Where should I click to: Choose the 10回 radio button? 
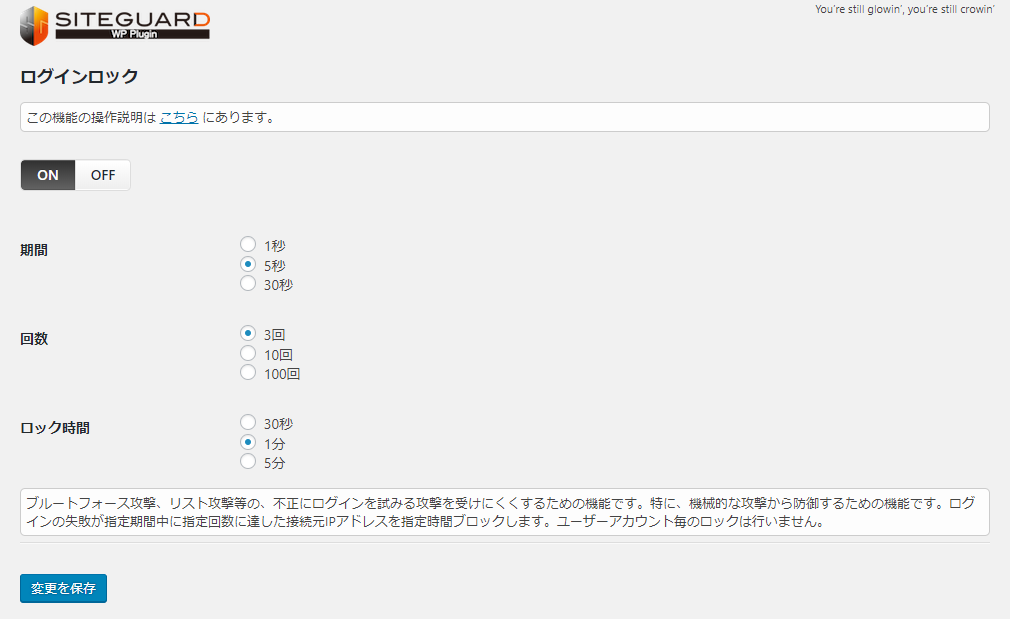point(248,353)
